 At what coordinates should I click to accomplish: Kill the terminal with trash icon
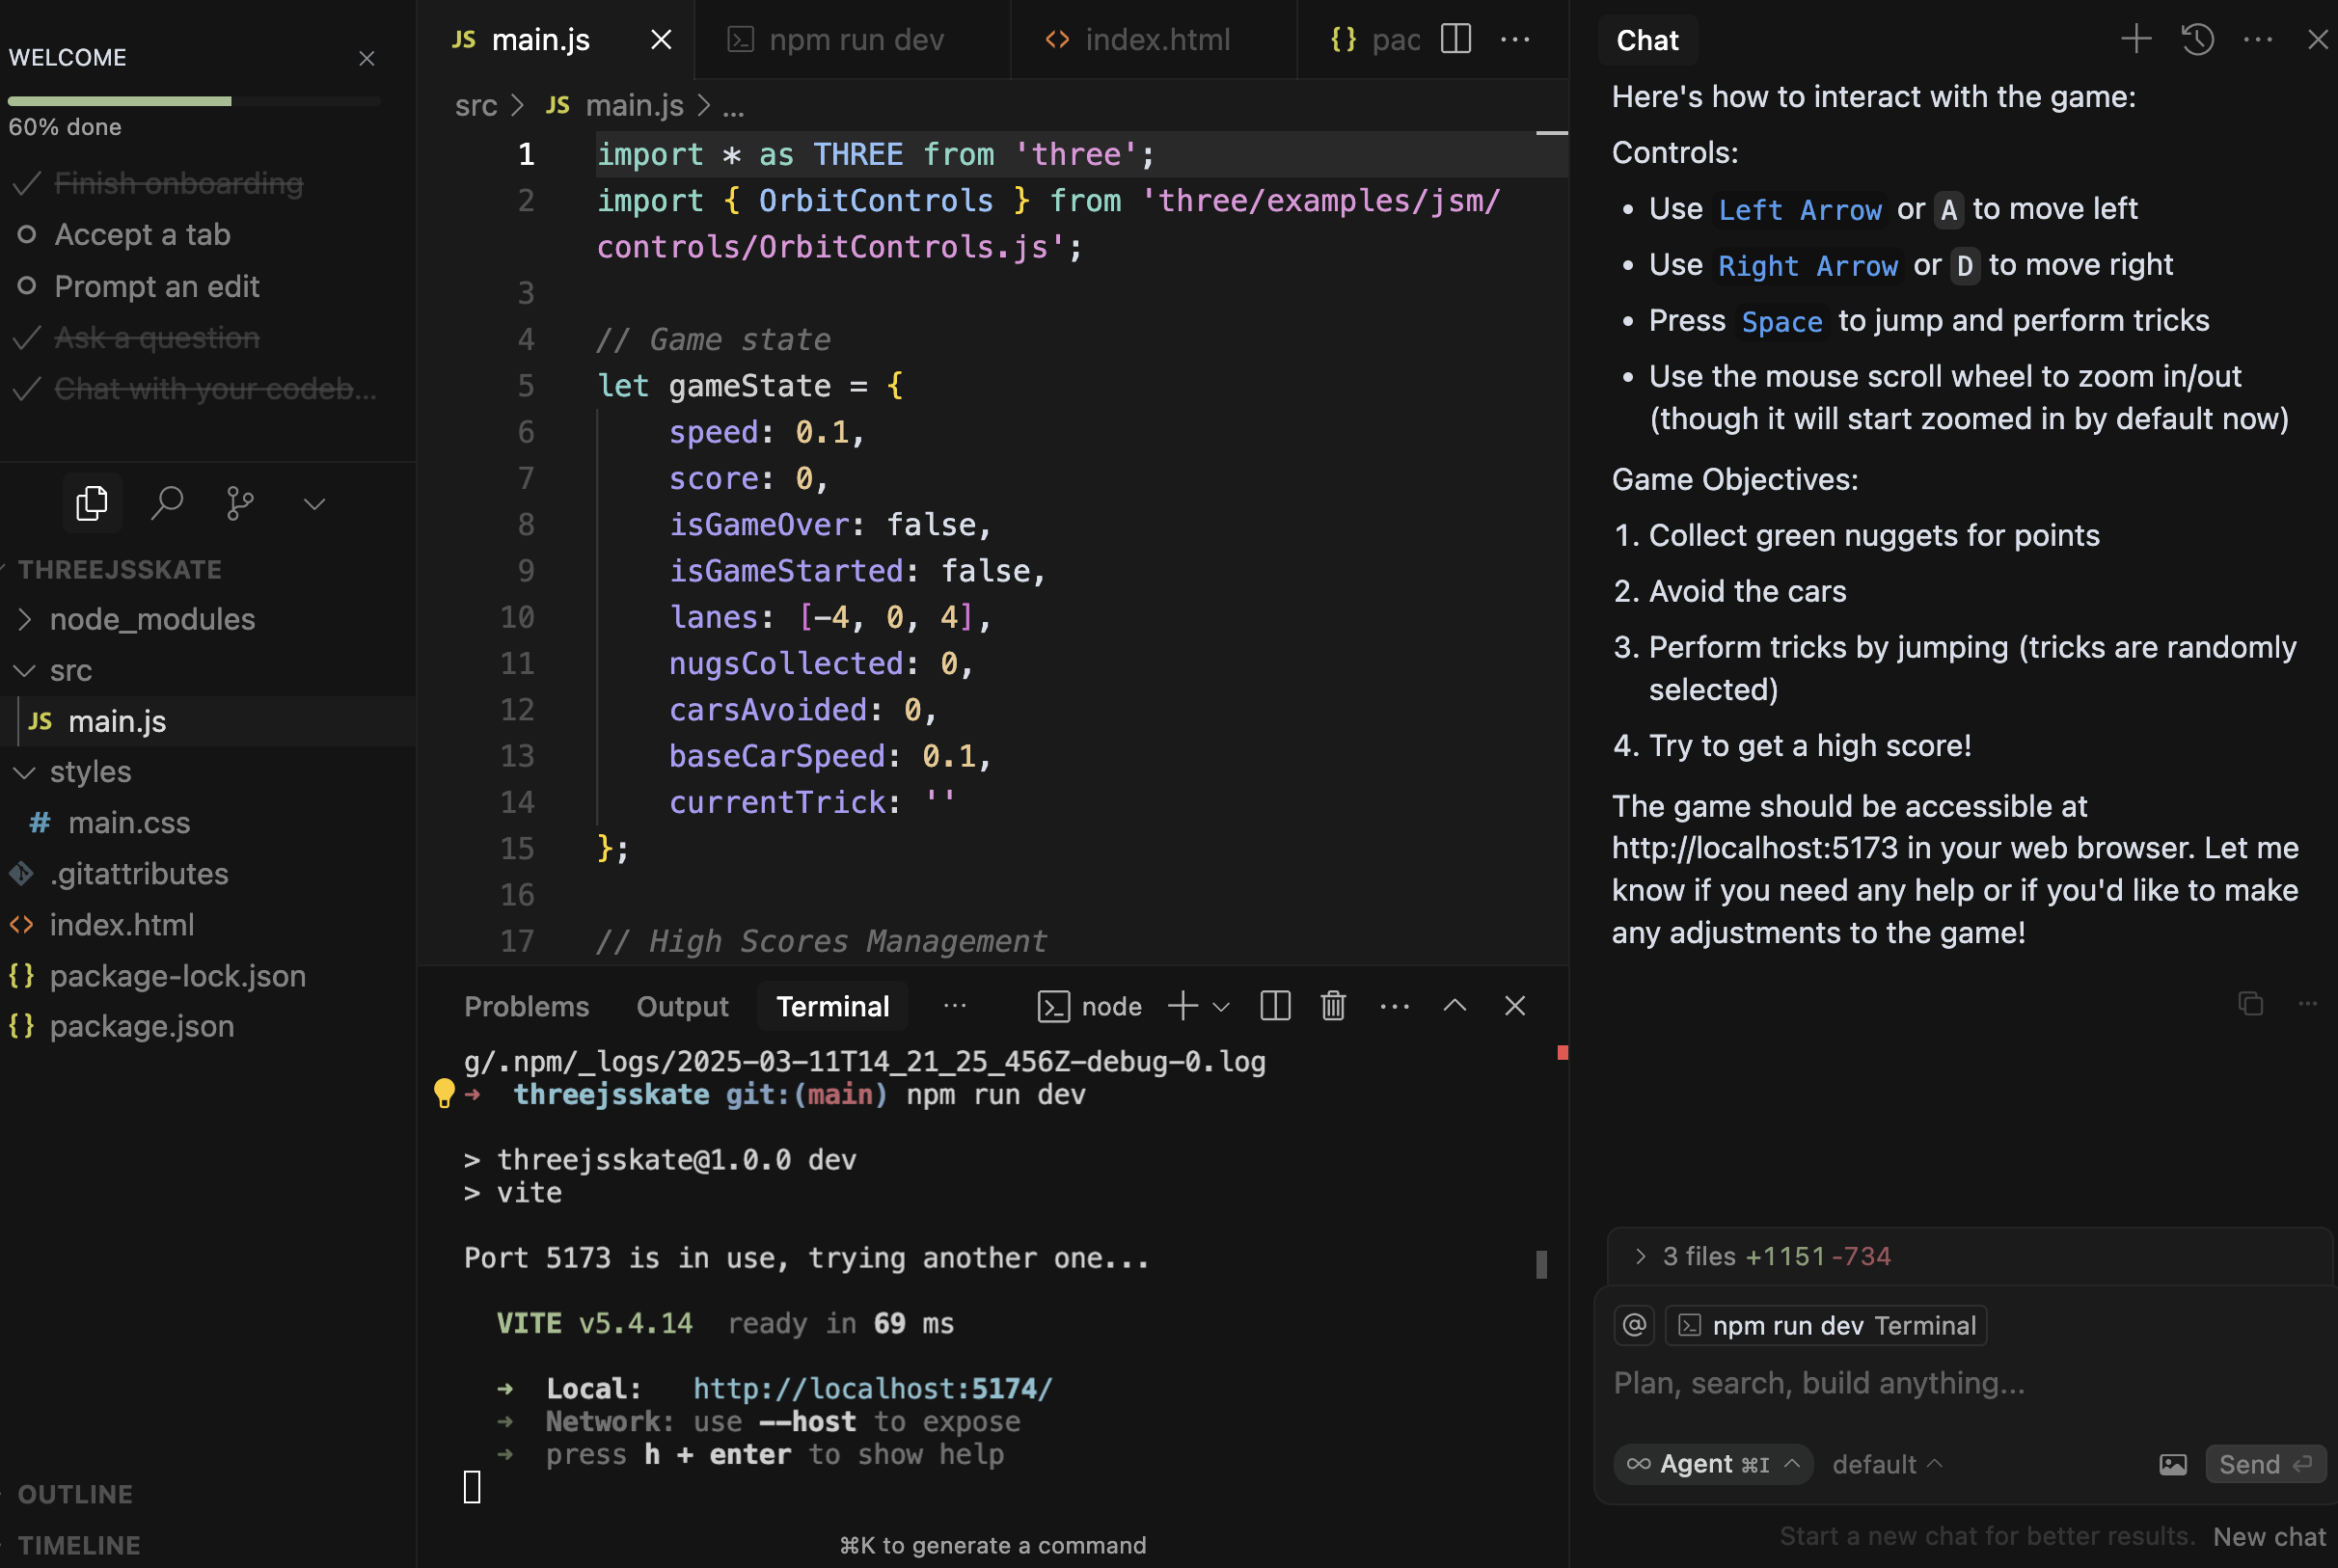tap(1333, 1006)
